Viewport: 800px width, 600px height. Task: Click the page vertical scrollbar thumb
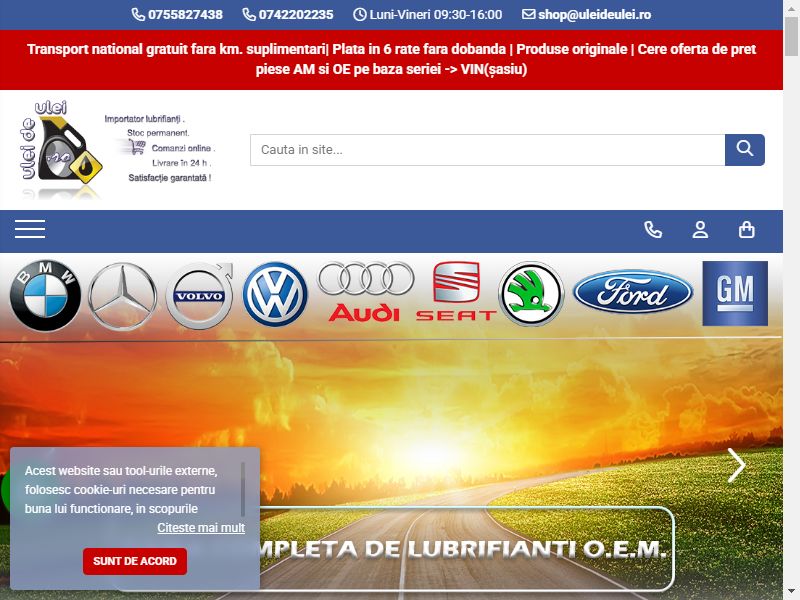pyautogui.click(x=791, y=36)
